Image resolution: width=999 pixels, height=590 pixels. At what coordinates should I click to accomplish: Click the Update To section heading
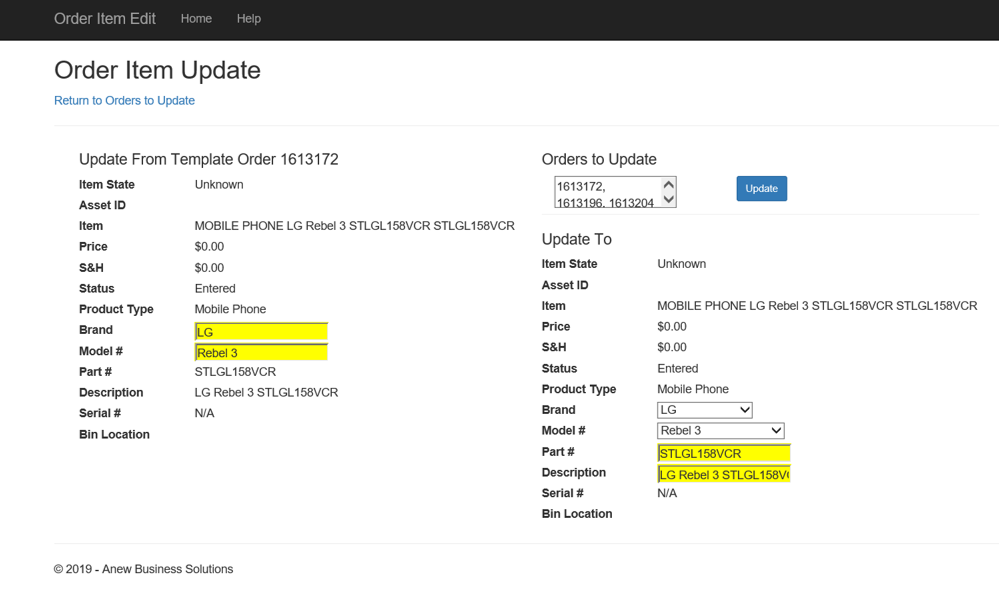(x=576, y=240)
